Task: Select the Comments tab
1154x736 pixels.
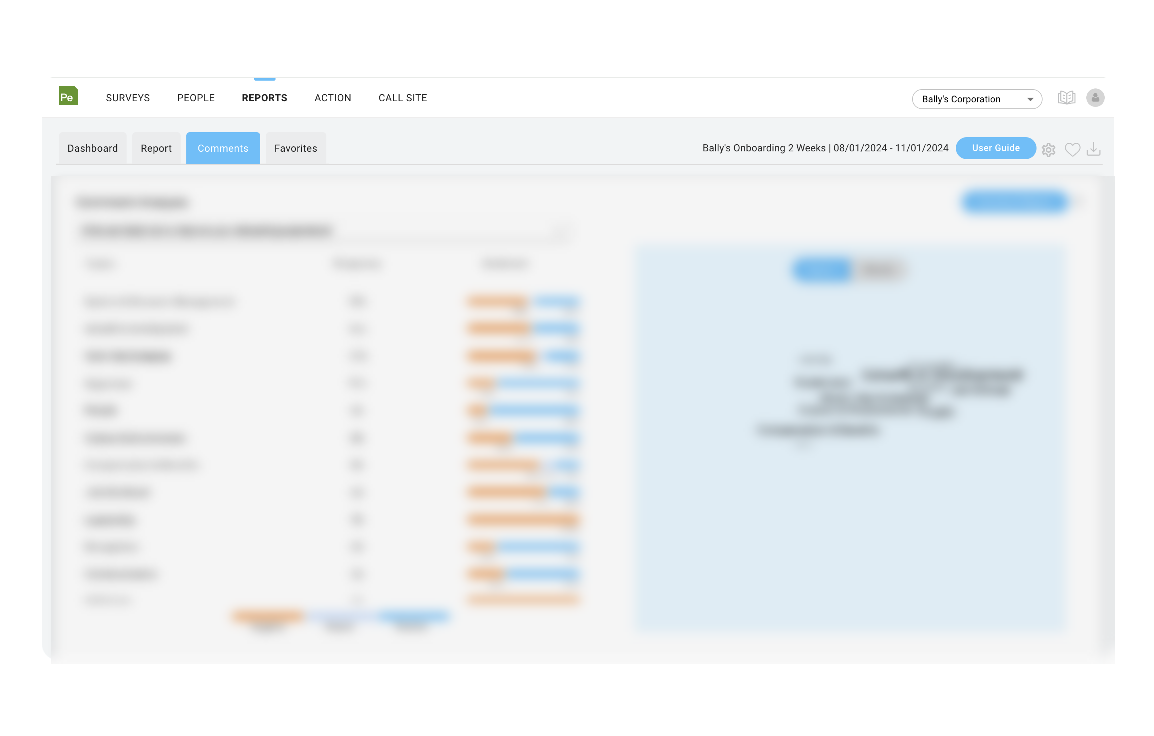Action: pyautogui.click(x=222, y=148)
